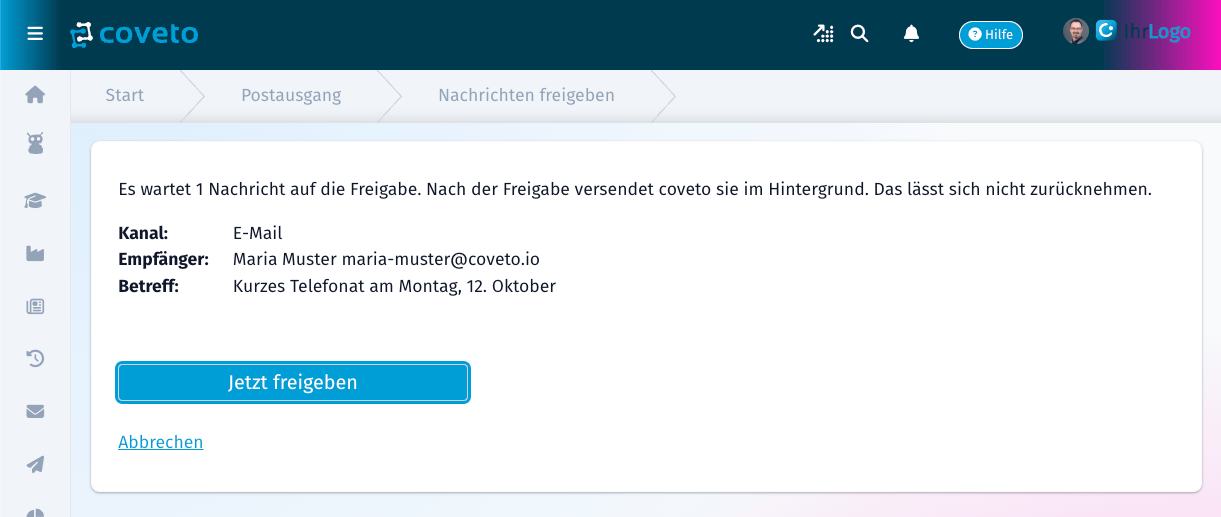The image size is (1221, 517).
Task: Click the Empfänger: label
Action: [x=163, y=259]
